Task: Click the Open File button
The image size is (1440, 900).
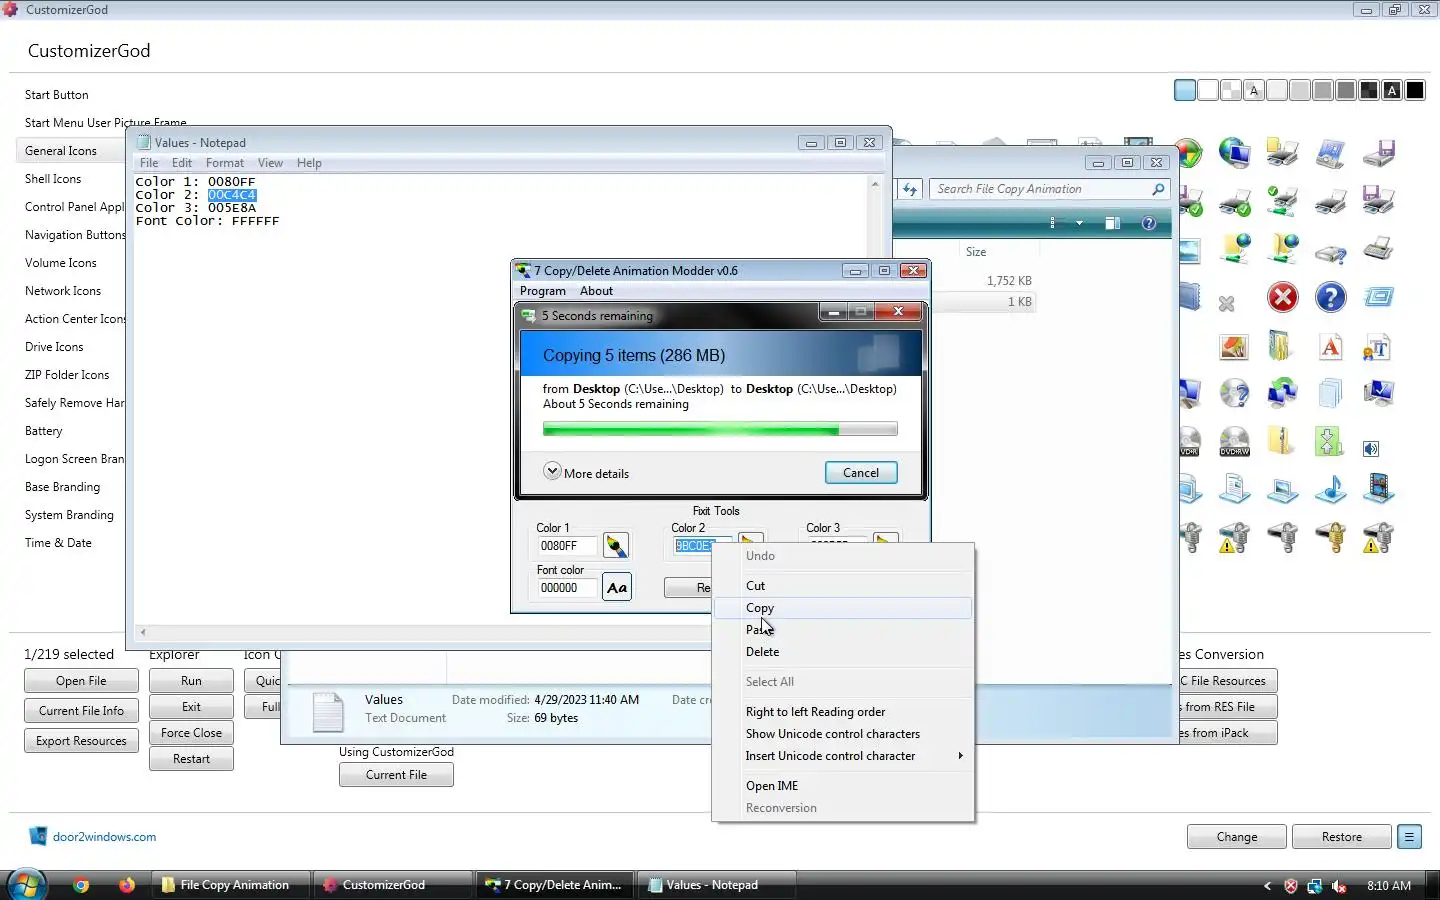Action: click(x=81, y=681)
